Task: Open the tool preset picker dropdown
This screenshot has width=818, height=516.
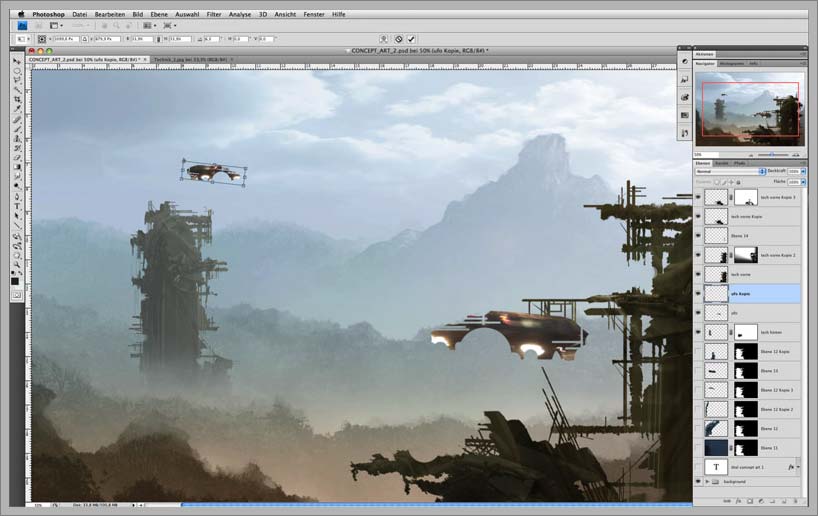Action: [23, 39]
